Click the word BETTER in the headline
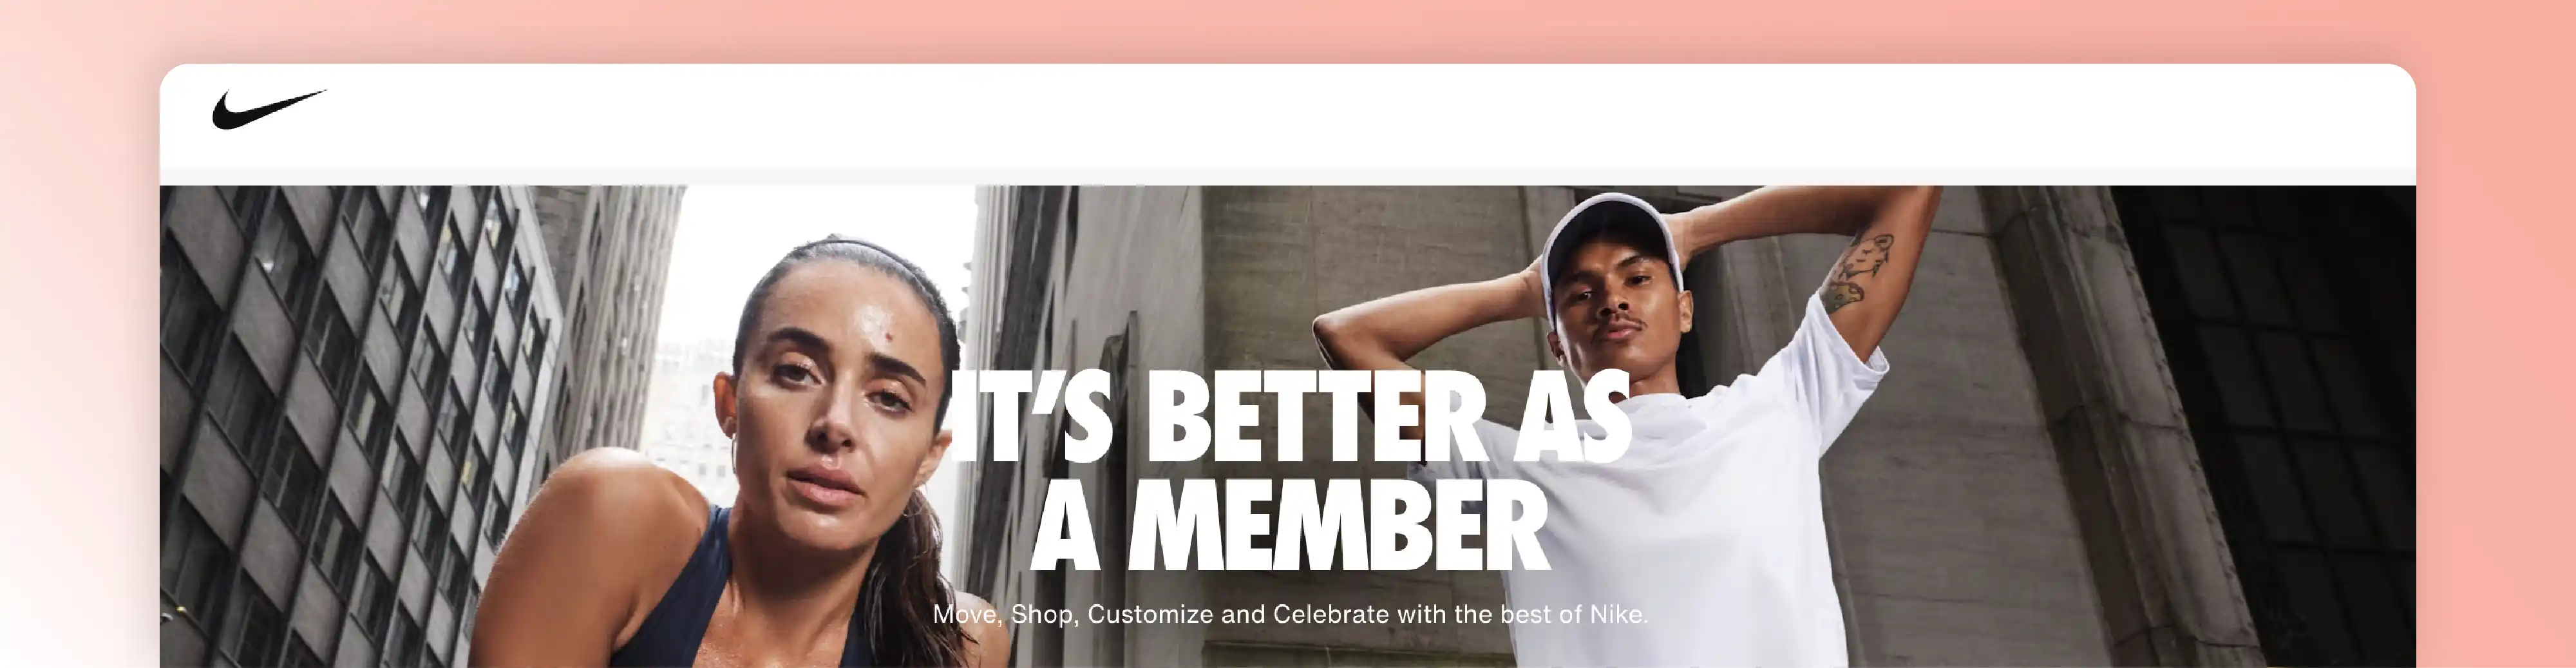2576x668 pixels. tap(1316, 416)
